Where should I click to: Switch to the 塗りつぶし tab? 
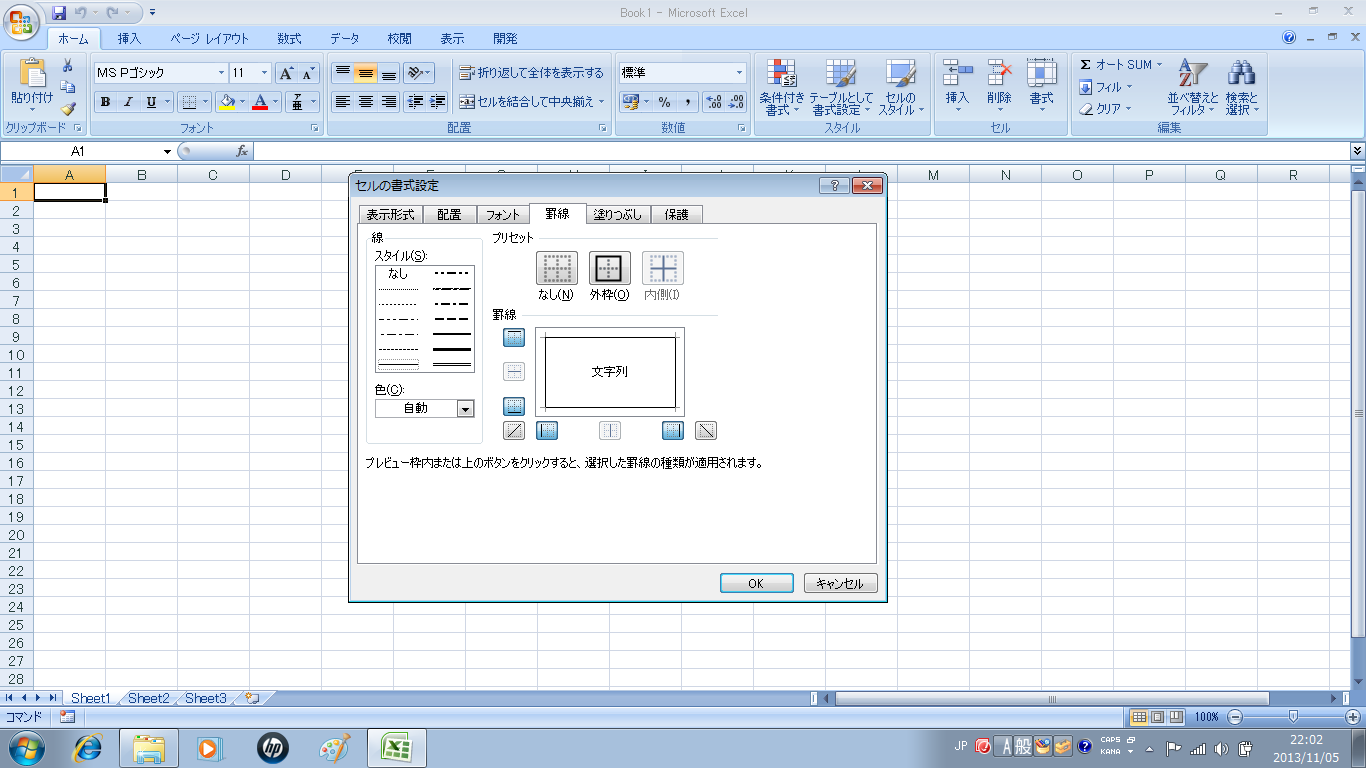pos(617,215)
